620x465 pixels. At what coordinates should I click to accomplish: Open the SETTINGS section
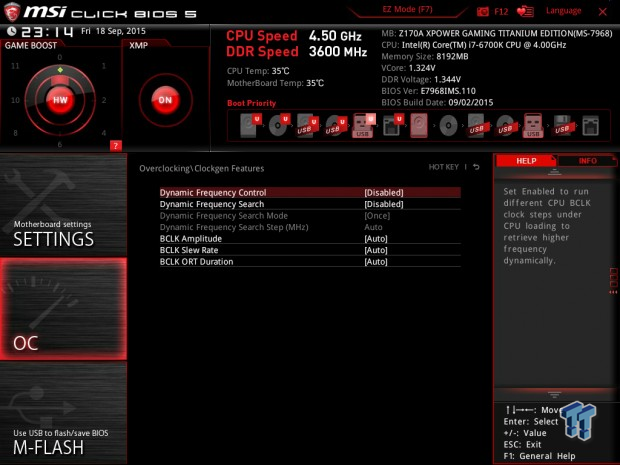(x=63, y=206)
